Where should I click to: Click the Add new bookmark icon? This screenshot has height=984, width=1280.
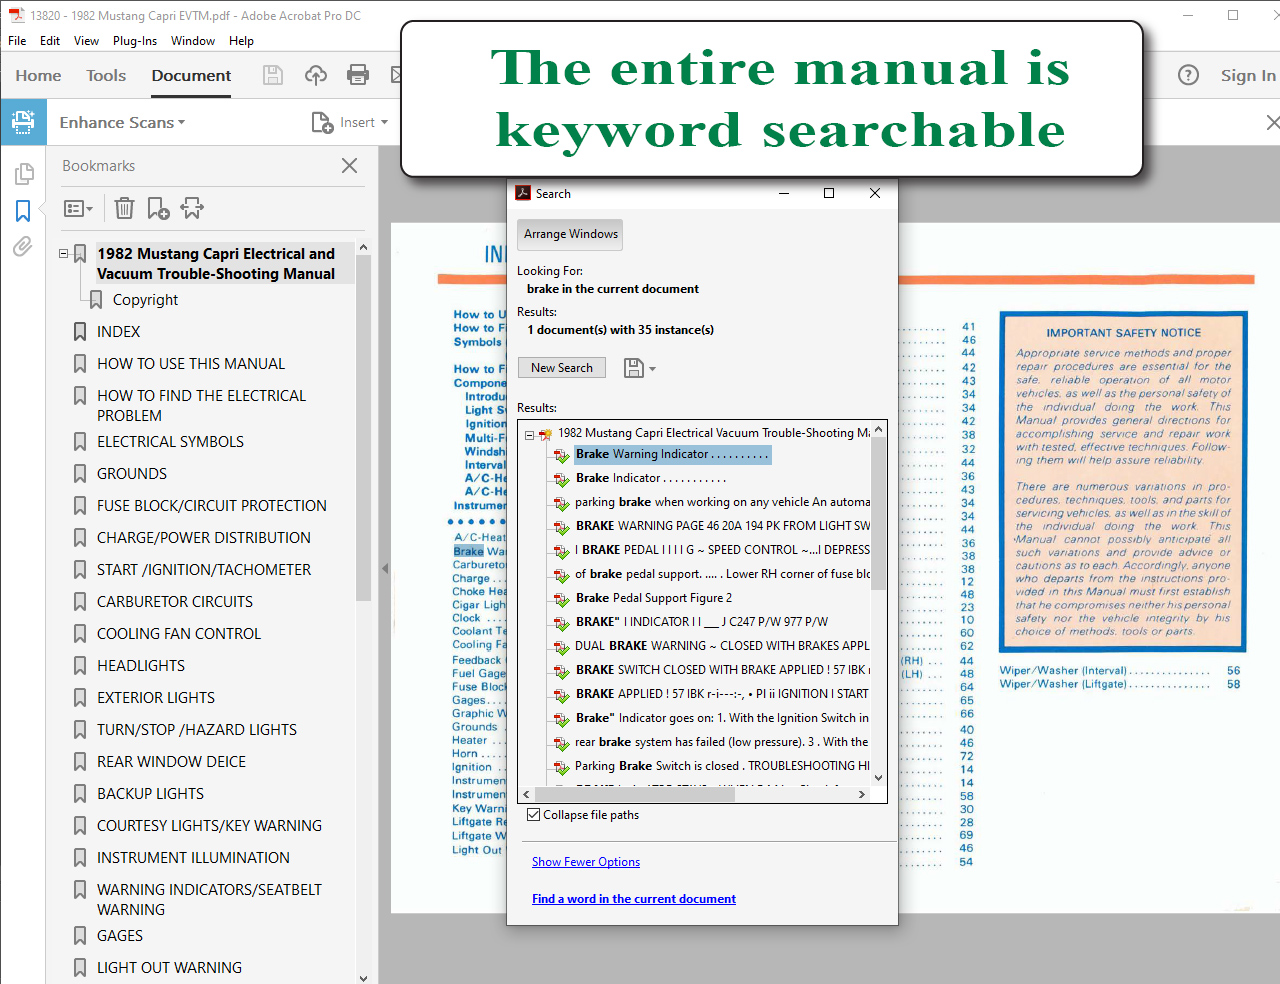click(159, 208)
